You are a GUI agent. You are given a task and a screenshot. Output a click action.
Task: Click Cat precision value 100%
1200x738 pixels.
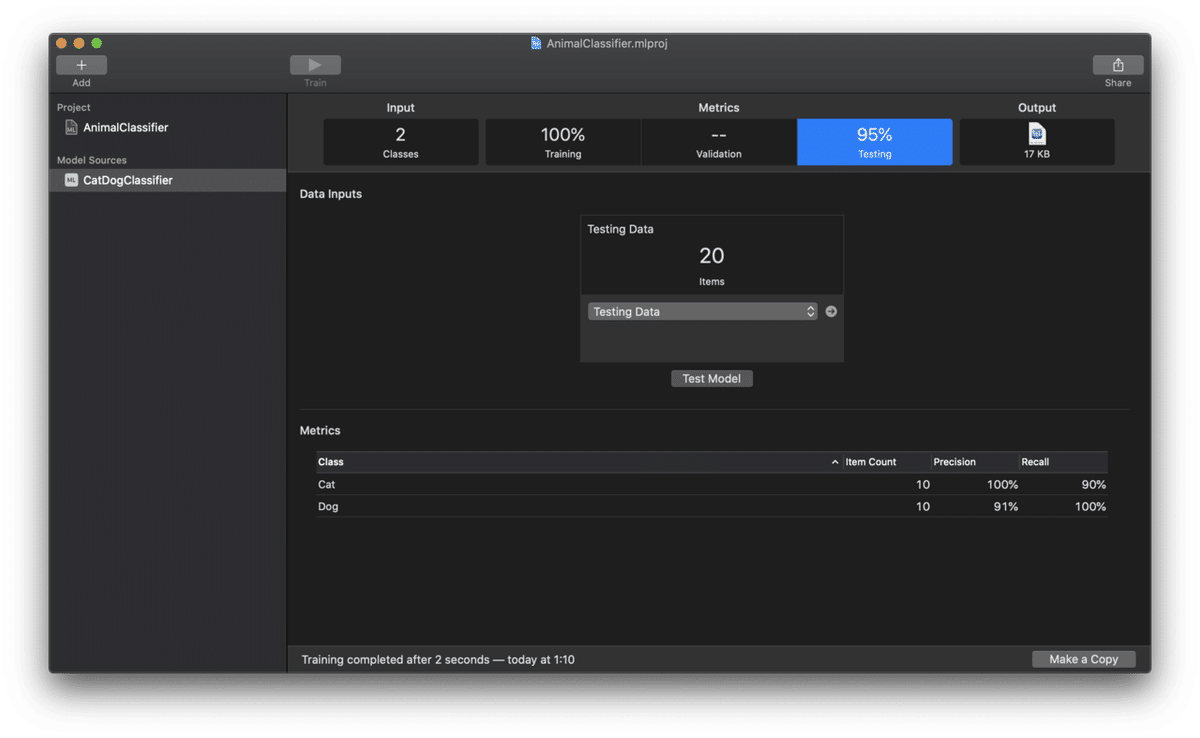pyautogui.click(x=1002, y=484)
